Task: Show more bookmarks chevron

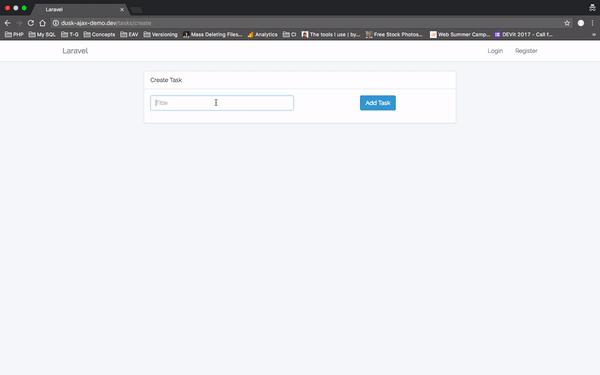Action: [x=594, y=34]
